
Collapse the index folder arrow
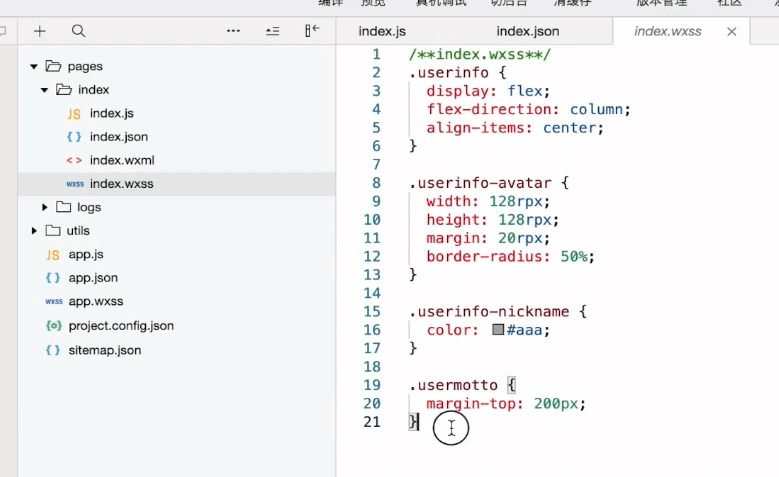(x=45, y=90)
